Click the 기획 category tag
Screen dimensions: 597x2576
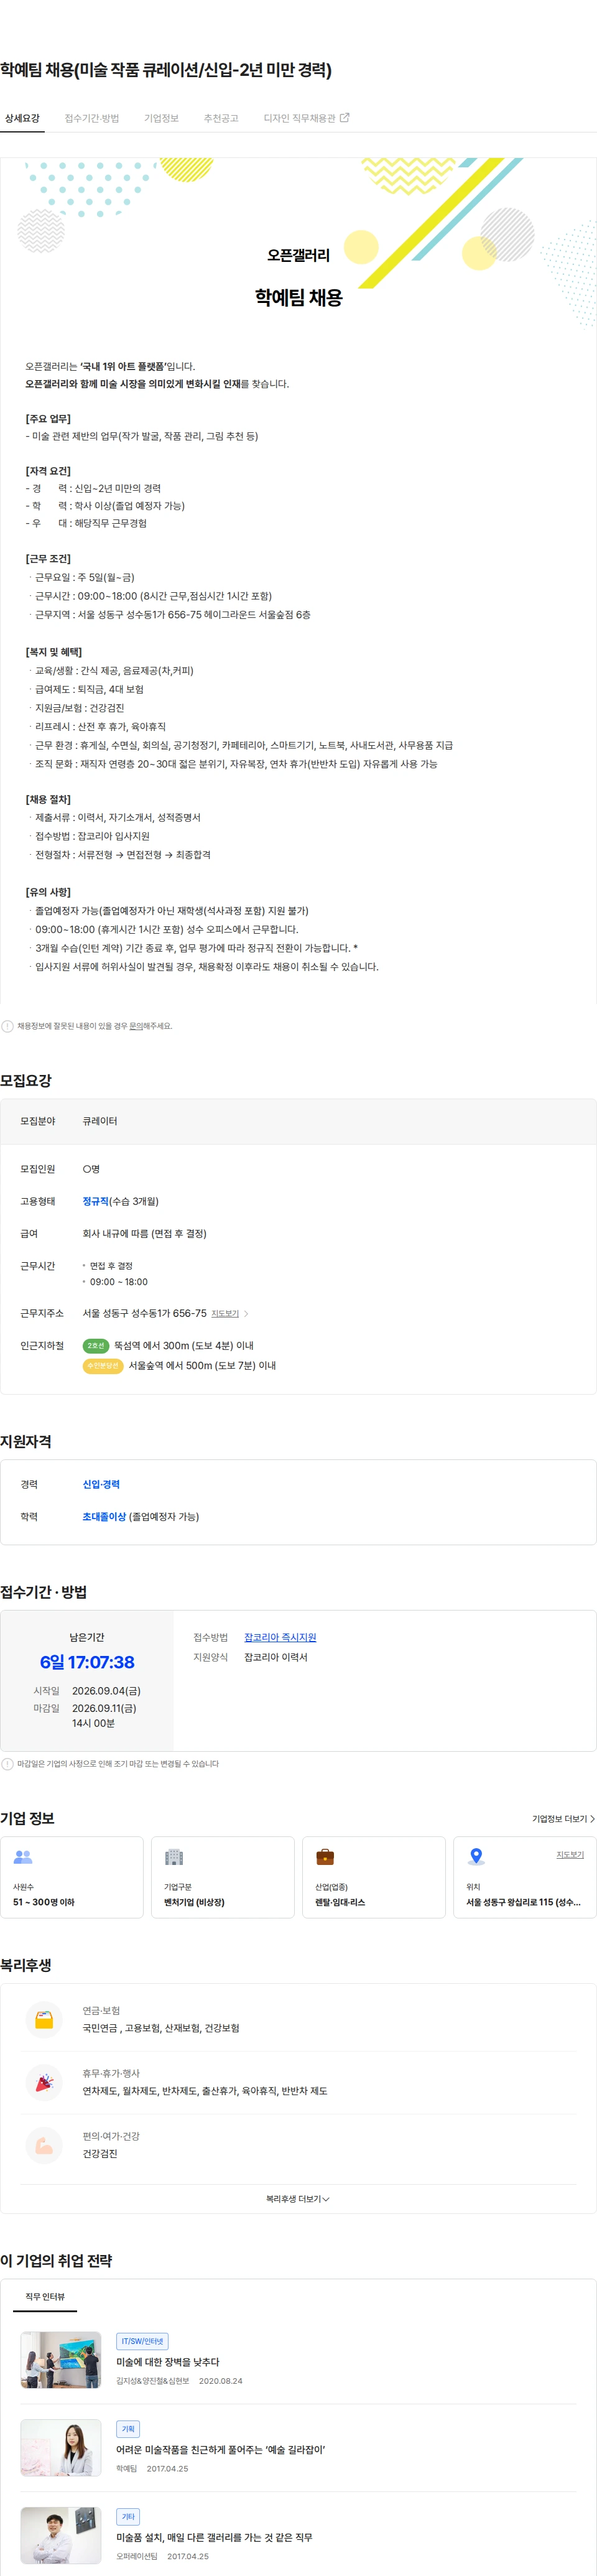click(128, 2429)
